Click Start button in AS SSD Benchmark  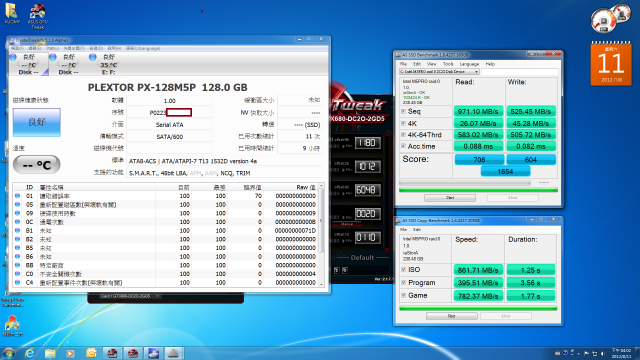(450, 198)
